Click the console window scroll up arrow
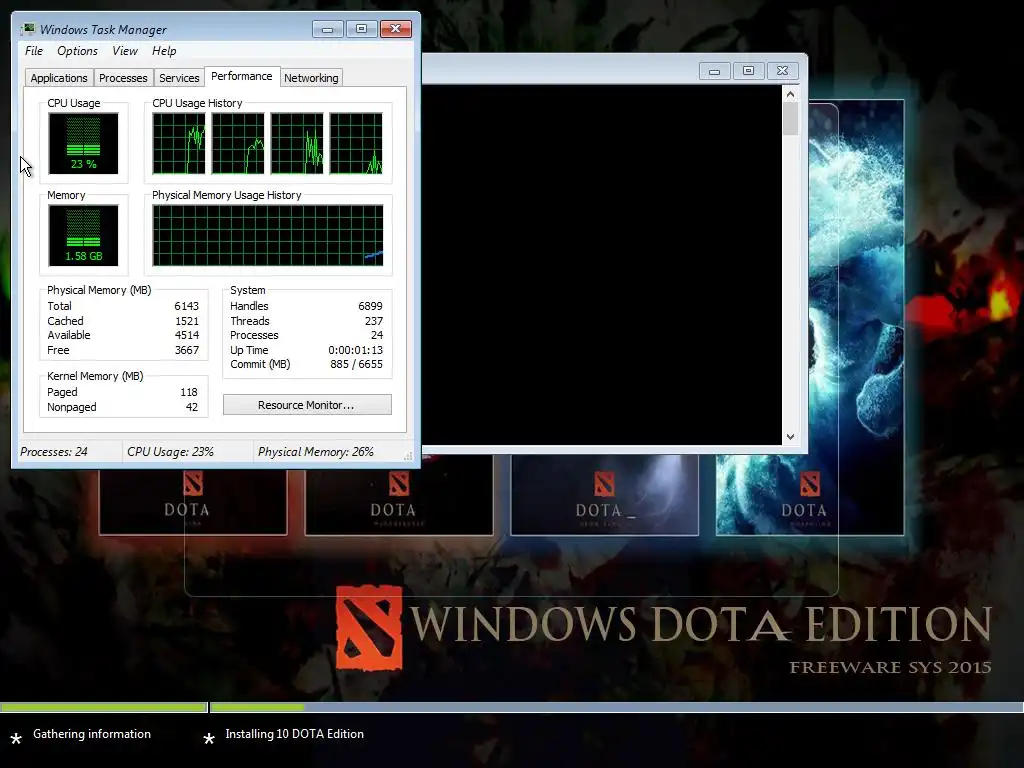The height and width of the screenshot is (768, 1024). point(790,94)
